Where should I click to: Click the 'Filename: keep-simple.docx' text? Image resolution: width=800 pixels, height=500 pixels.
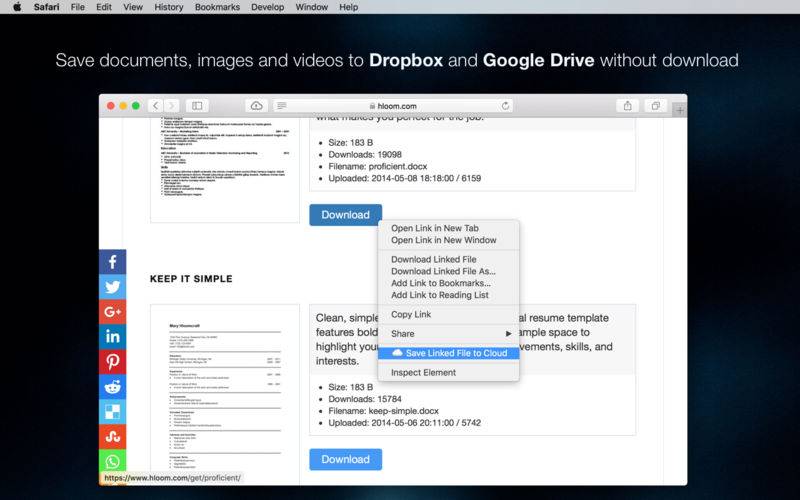click(x=383, y=411)
